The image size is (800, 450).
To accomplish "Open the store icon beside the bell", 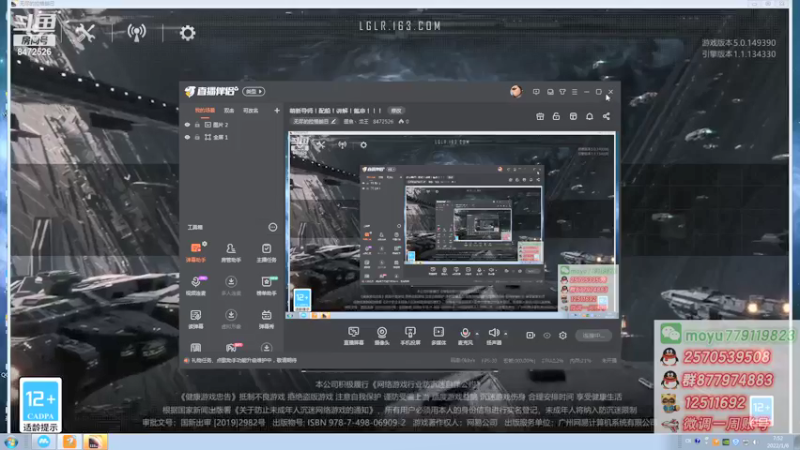I will click(x=573, y=116).
